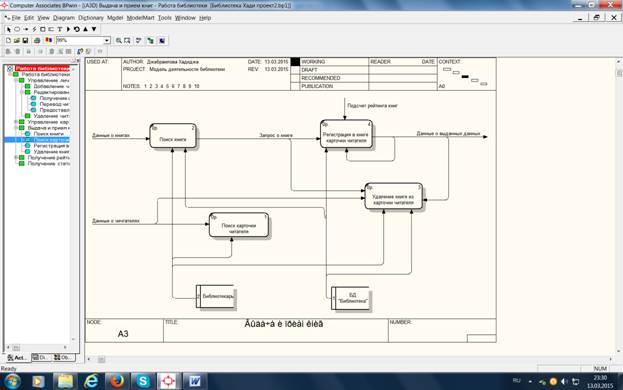Open the Model Explorer toggle icon
The width and height of the screenshot is (623, 390).
click(x=150, y=41)
